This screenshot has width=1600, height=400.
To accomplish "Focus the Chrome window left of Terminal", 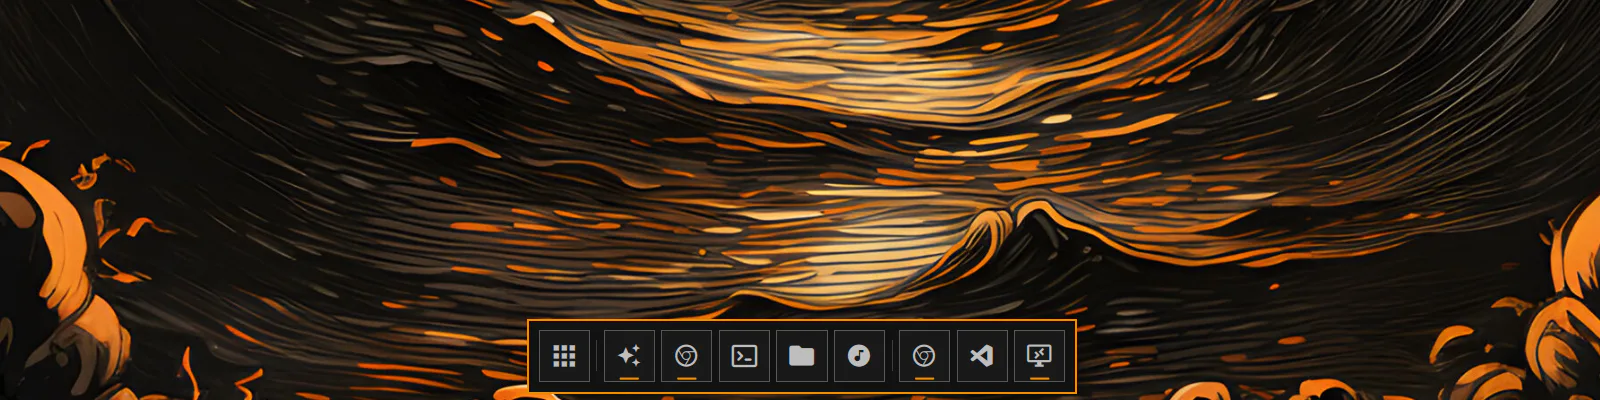I will (686, 356).
